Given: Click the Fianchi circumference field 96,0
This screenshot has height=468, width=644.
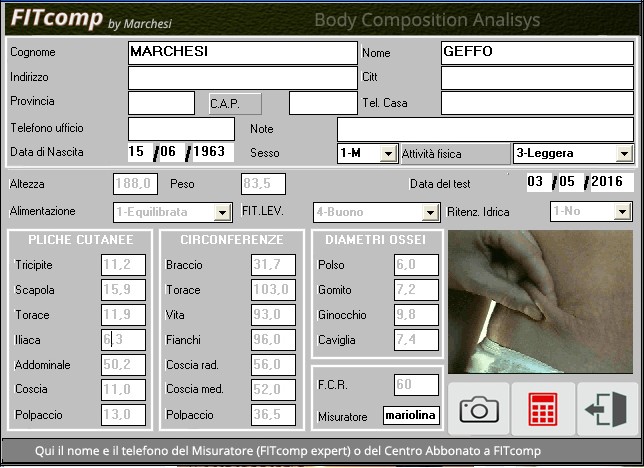Looking at the screenshot, I should 273,340.
